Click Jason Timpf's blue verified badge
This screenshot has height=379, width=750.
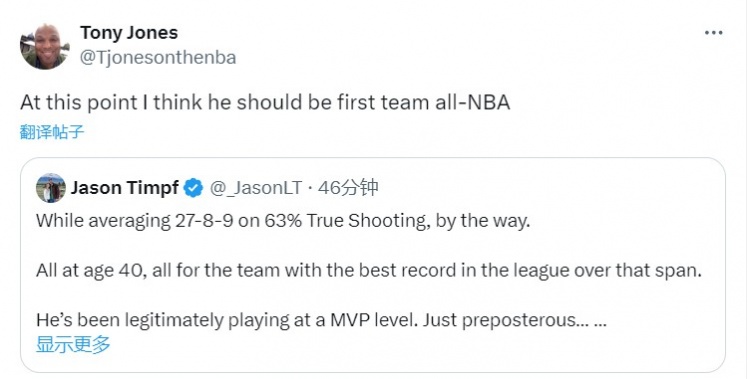tap(194, 188)
